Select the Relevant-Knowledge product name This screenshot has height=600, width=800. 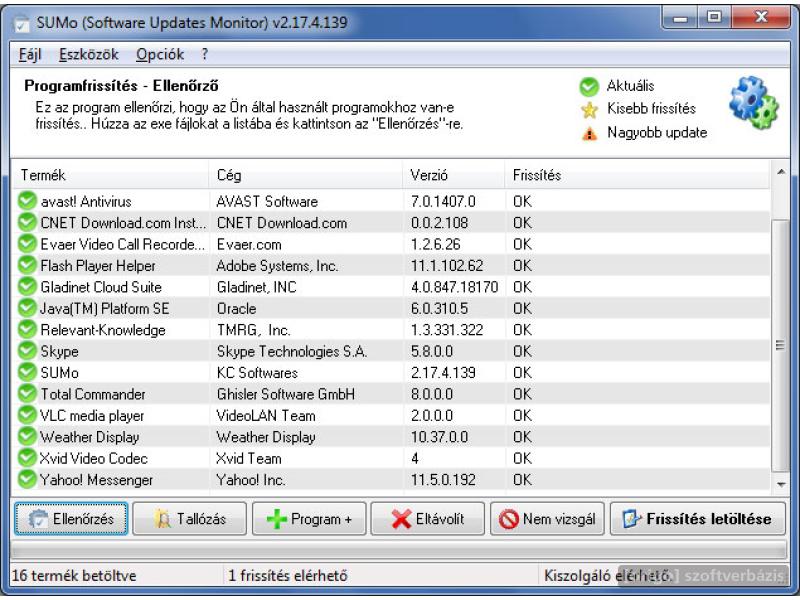pos(103,330)
